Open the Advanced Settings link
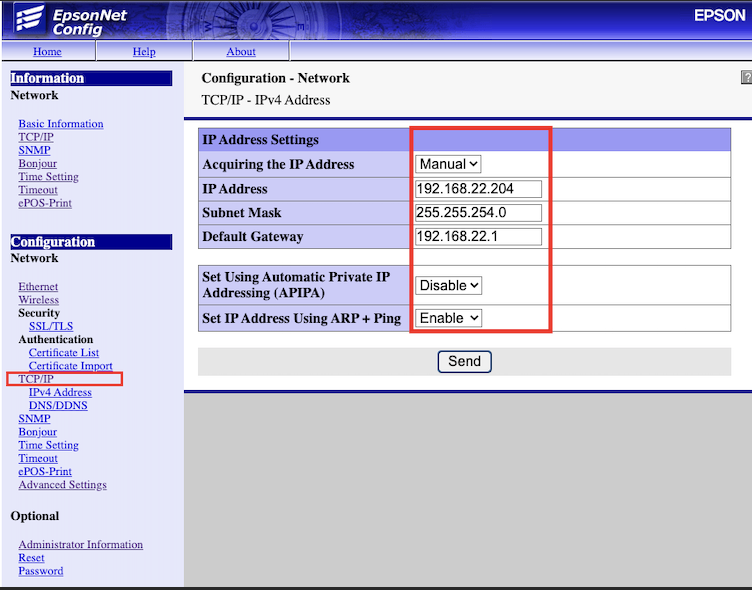Viewport: 752px width, 590px height. (x=62, y=485)
